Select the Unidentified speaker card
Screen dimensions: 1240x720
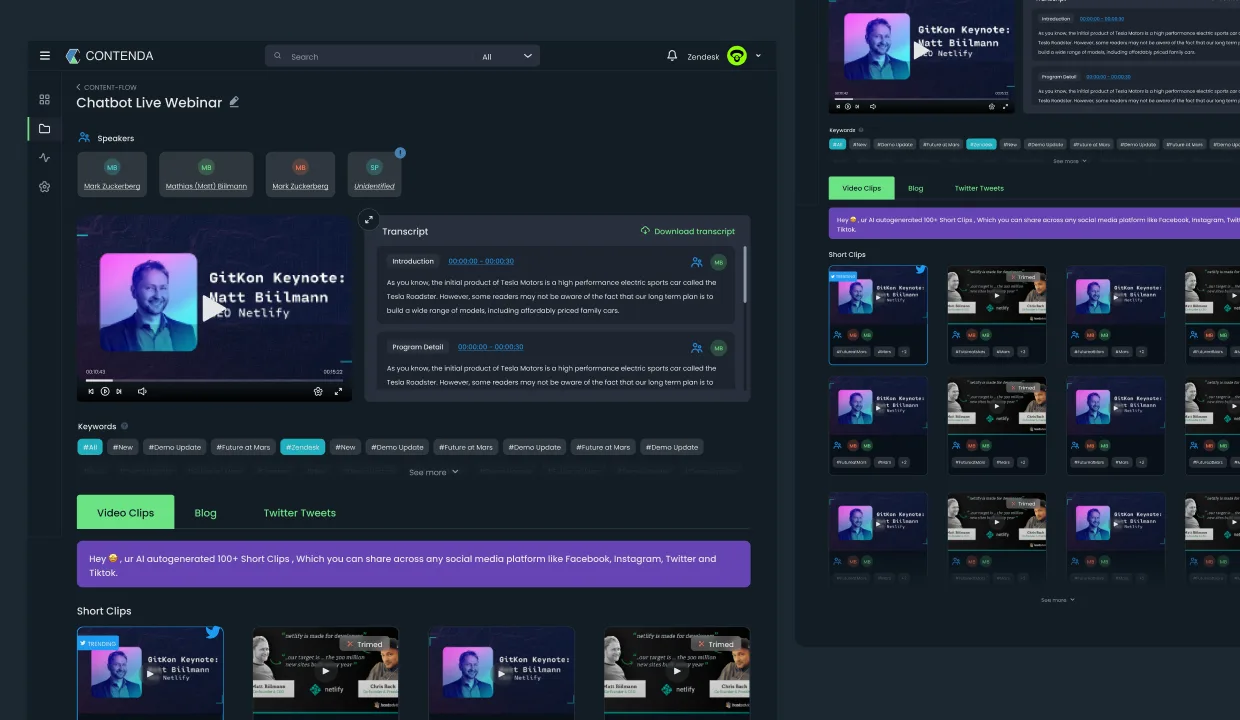[x=374, y=174]
